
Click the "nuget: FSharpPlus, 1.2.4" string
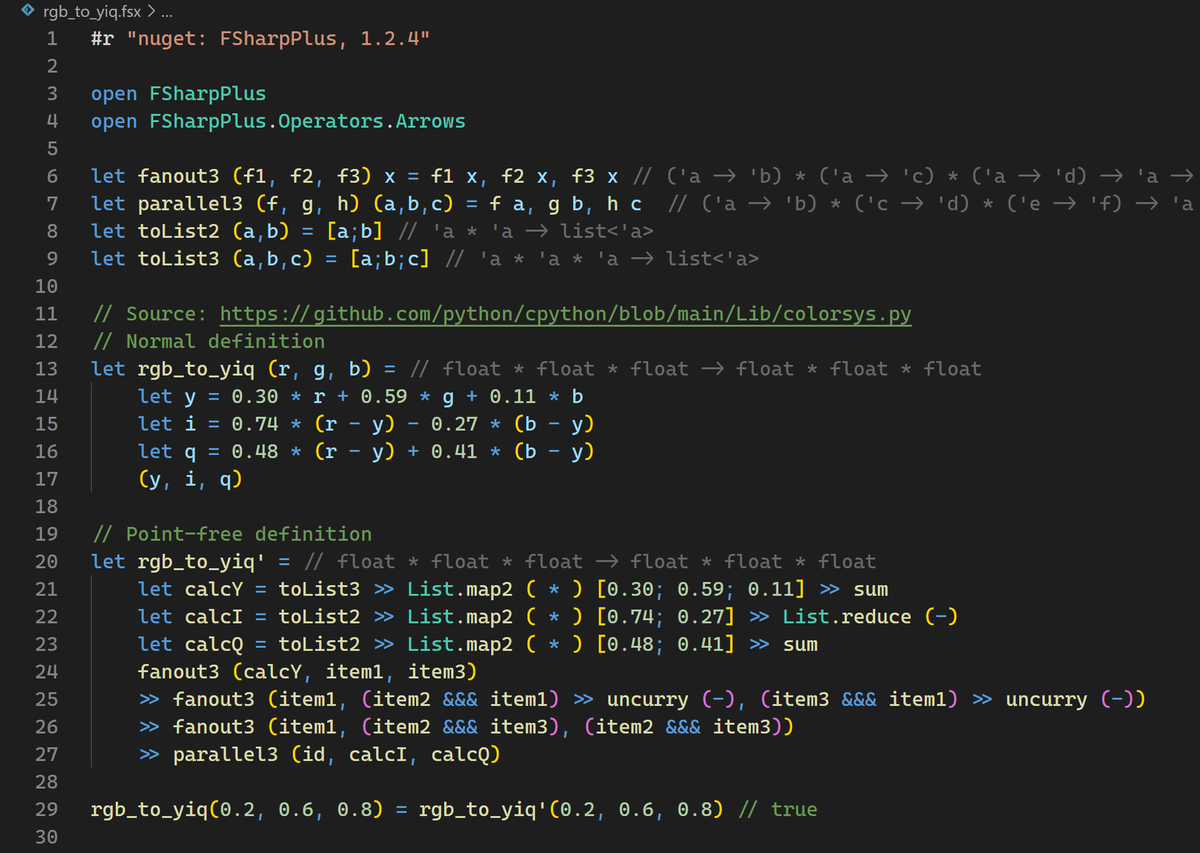[279, 39]
